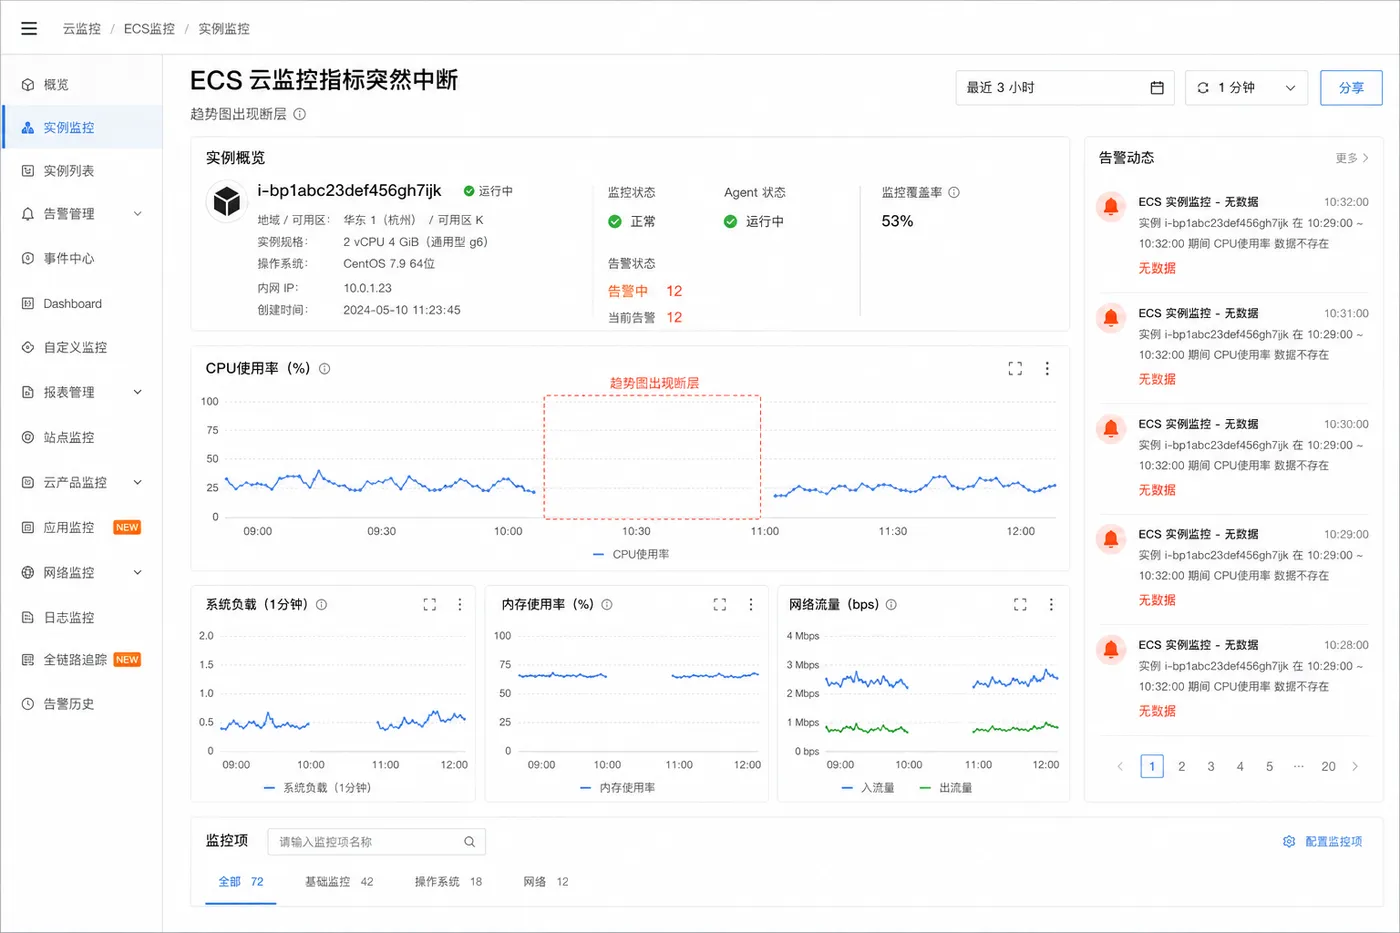Click the refresh icon beside 1 分钟
The height and width of the screenshot is (933, 1400).
point(1203,88)
